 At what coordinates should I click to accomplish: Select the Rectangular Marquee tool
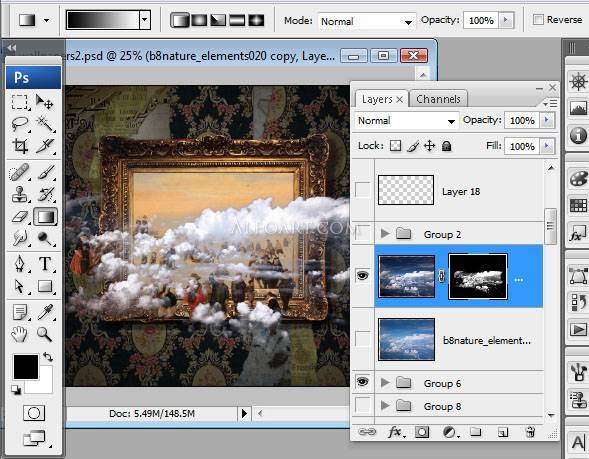[x=20, y=102]
